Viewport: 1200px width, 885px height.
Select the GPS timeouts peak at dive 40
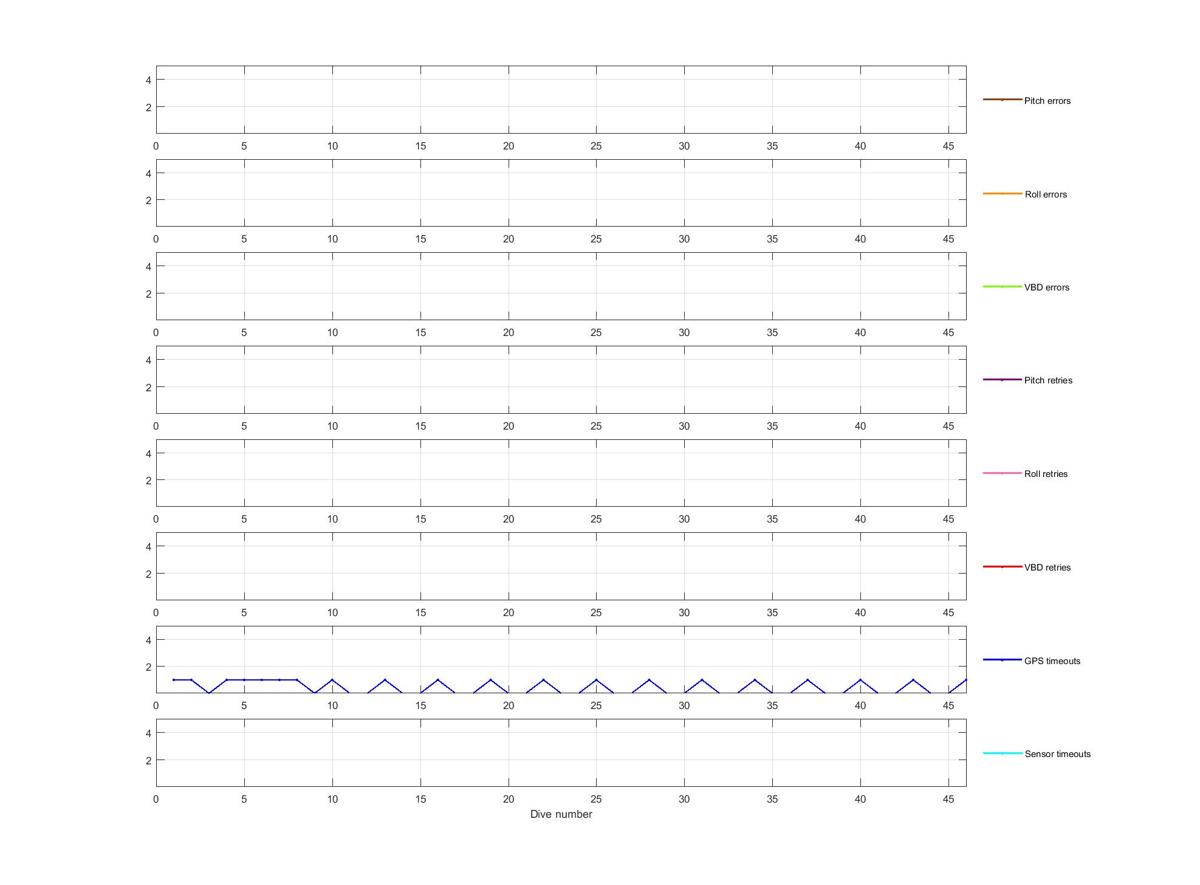pos(860,680)
